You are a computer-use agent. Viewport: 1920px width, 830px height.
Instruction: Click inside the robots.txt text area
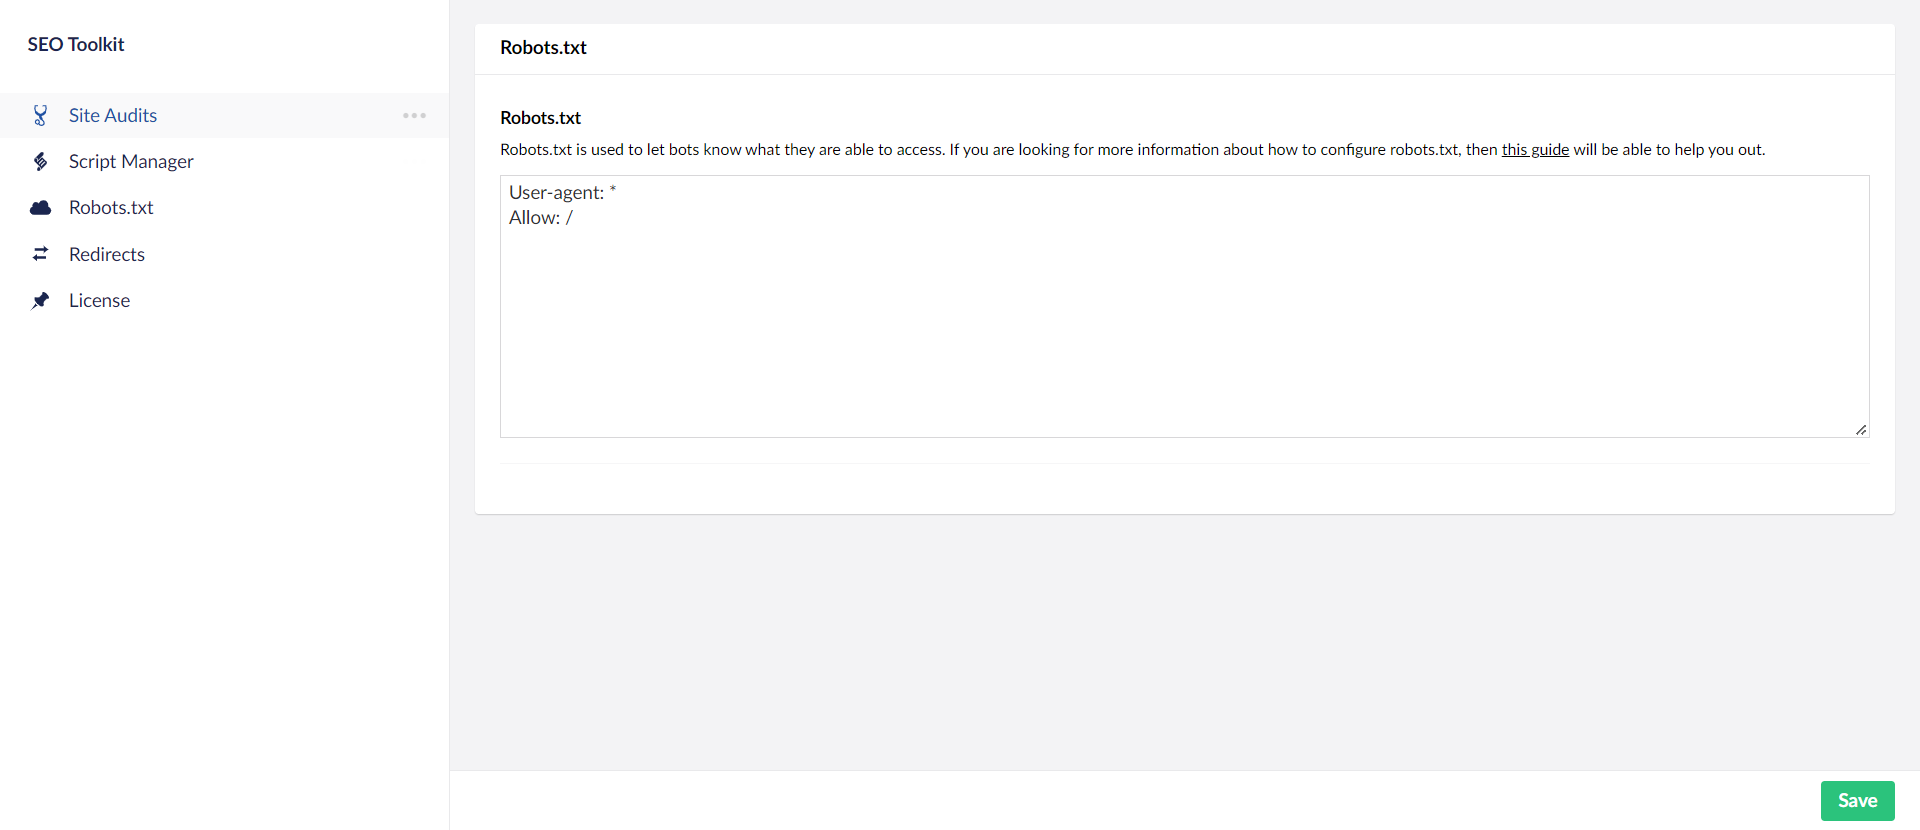click(1184, 306)
